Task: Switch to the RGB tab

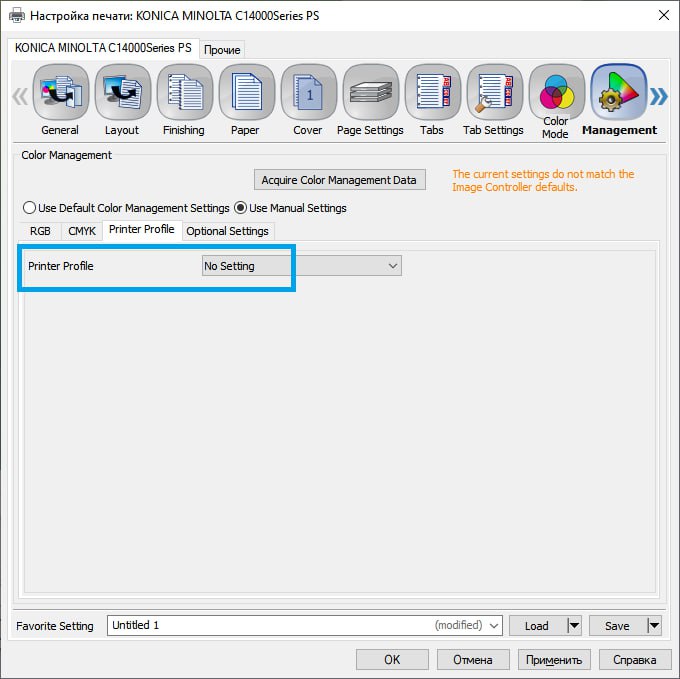Action: coord(40,231)
